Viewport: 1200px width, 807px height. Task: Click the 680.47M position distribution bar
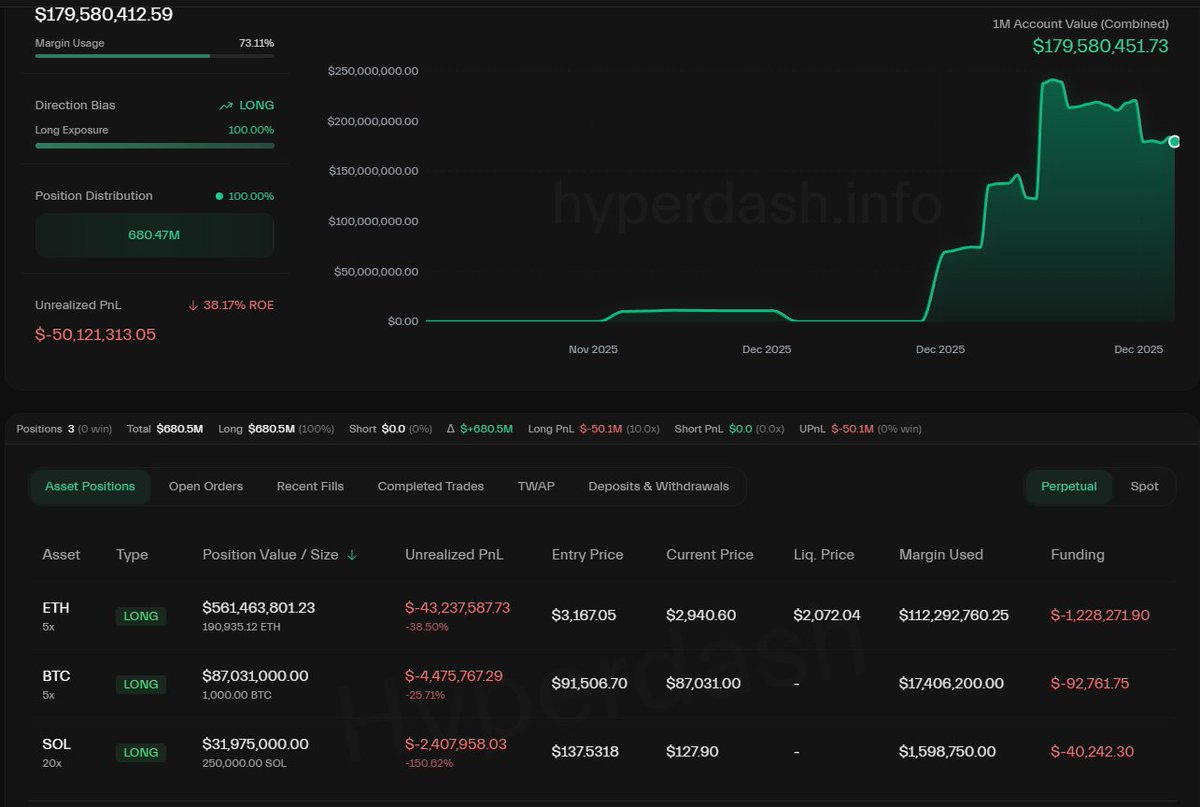[x=154, y=235]
